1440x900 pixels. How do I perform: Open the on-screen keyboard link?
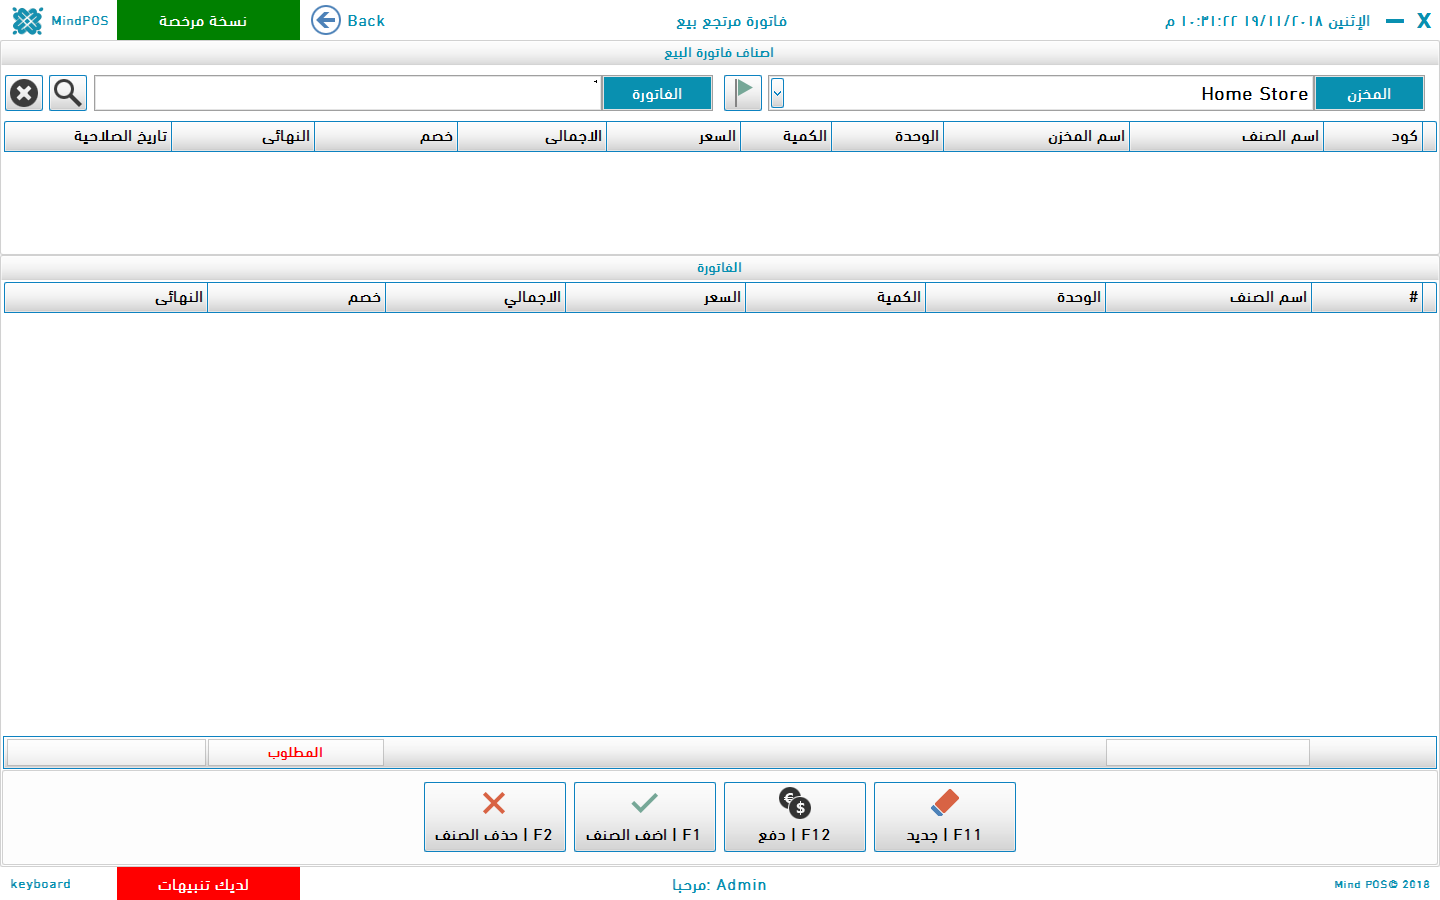41,884
